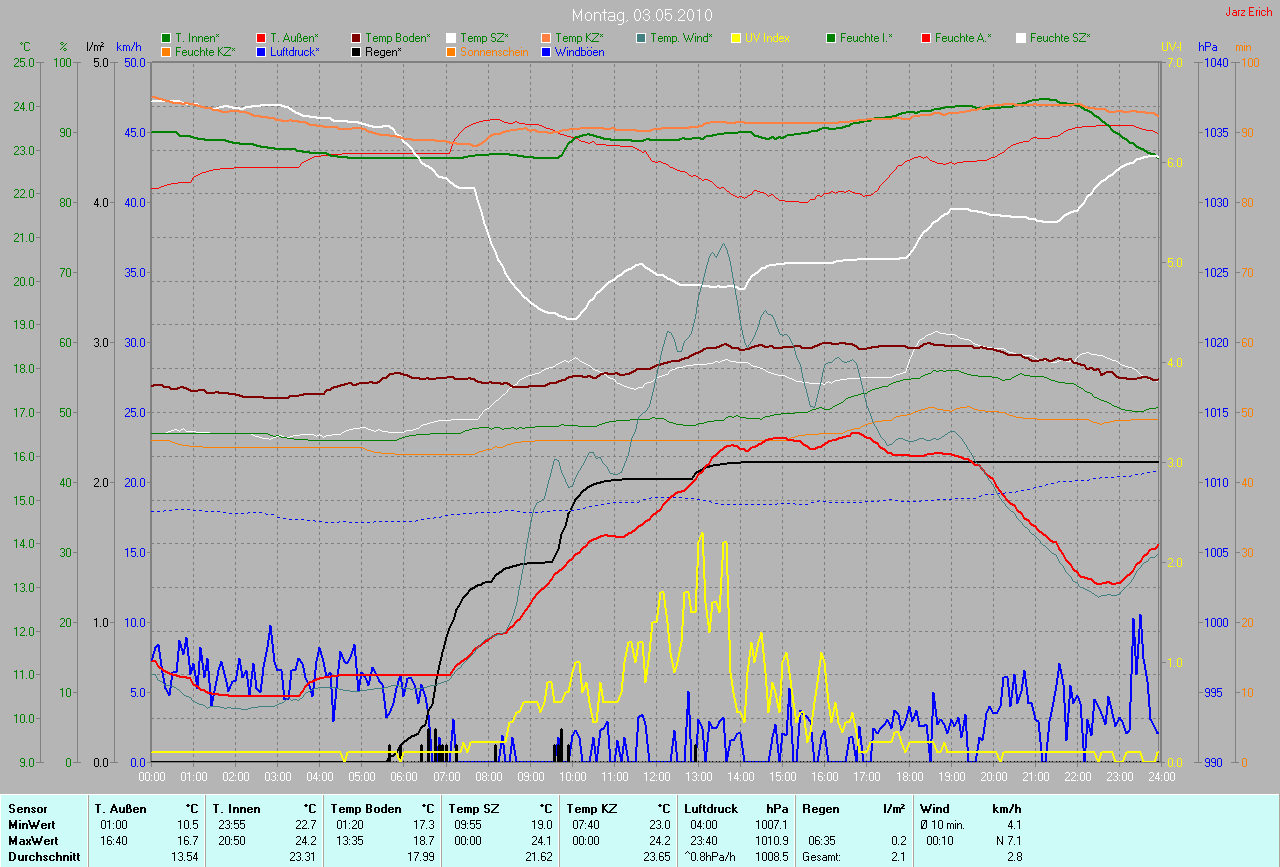Image resolution: width=1280 pixels, height=867 pixels.
Task: Click the chart title 'Montag, 03.05.2010'
Action: [640, 16]
